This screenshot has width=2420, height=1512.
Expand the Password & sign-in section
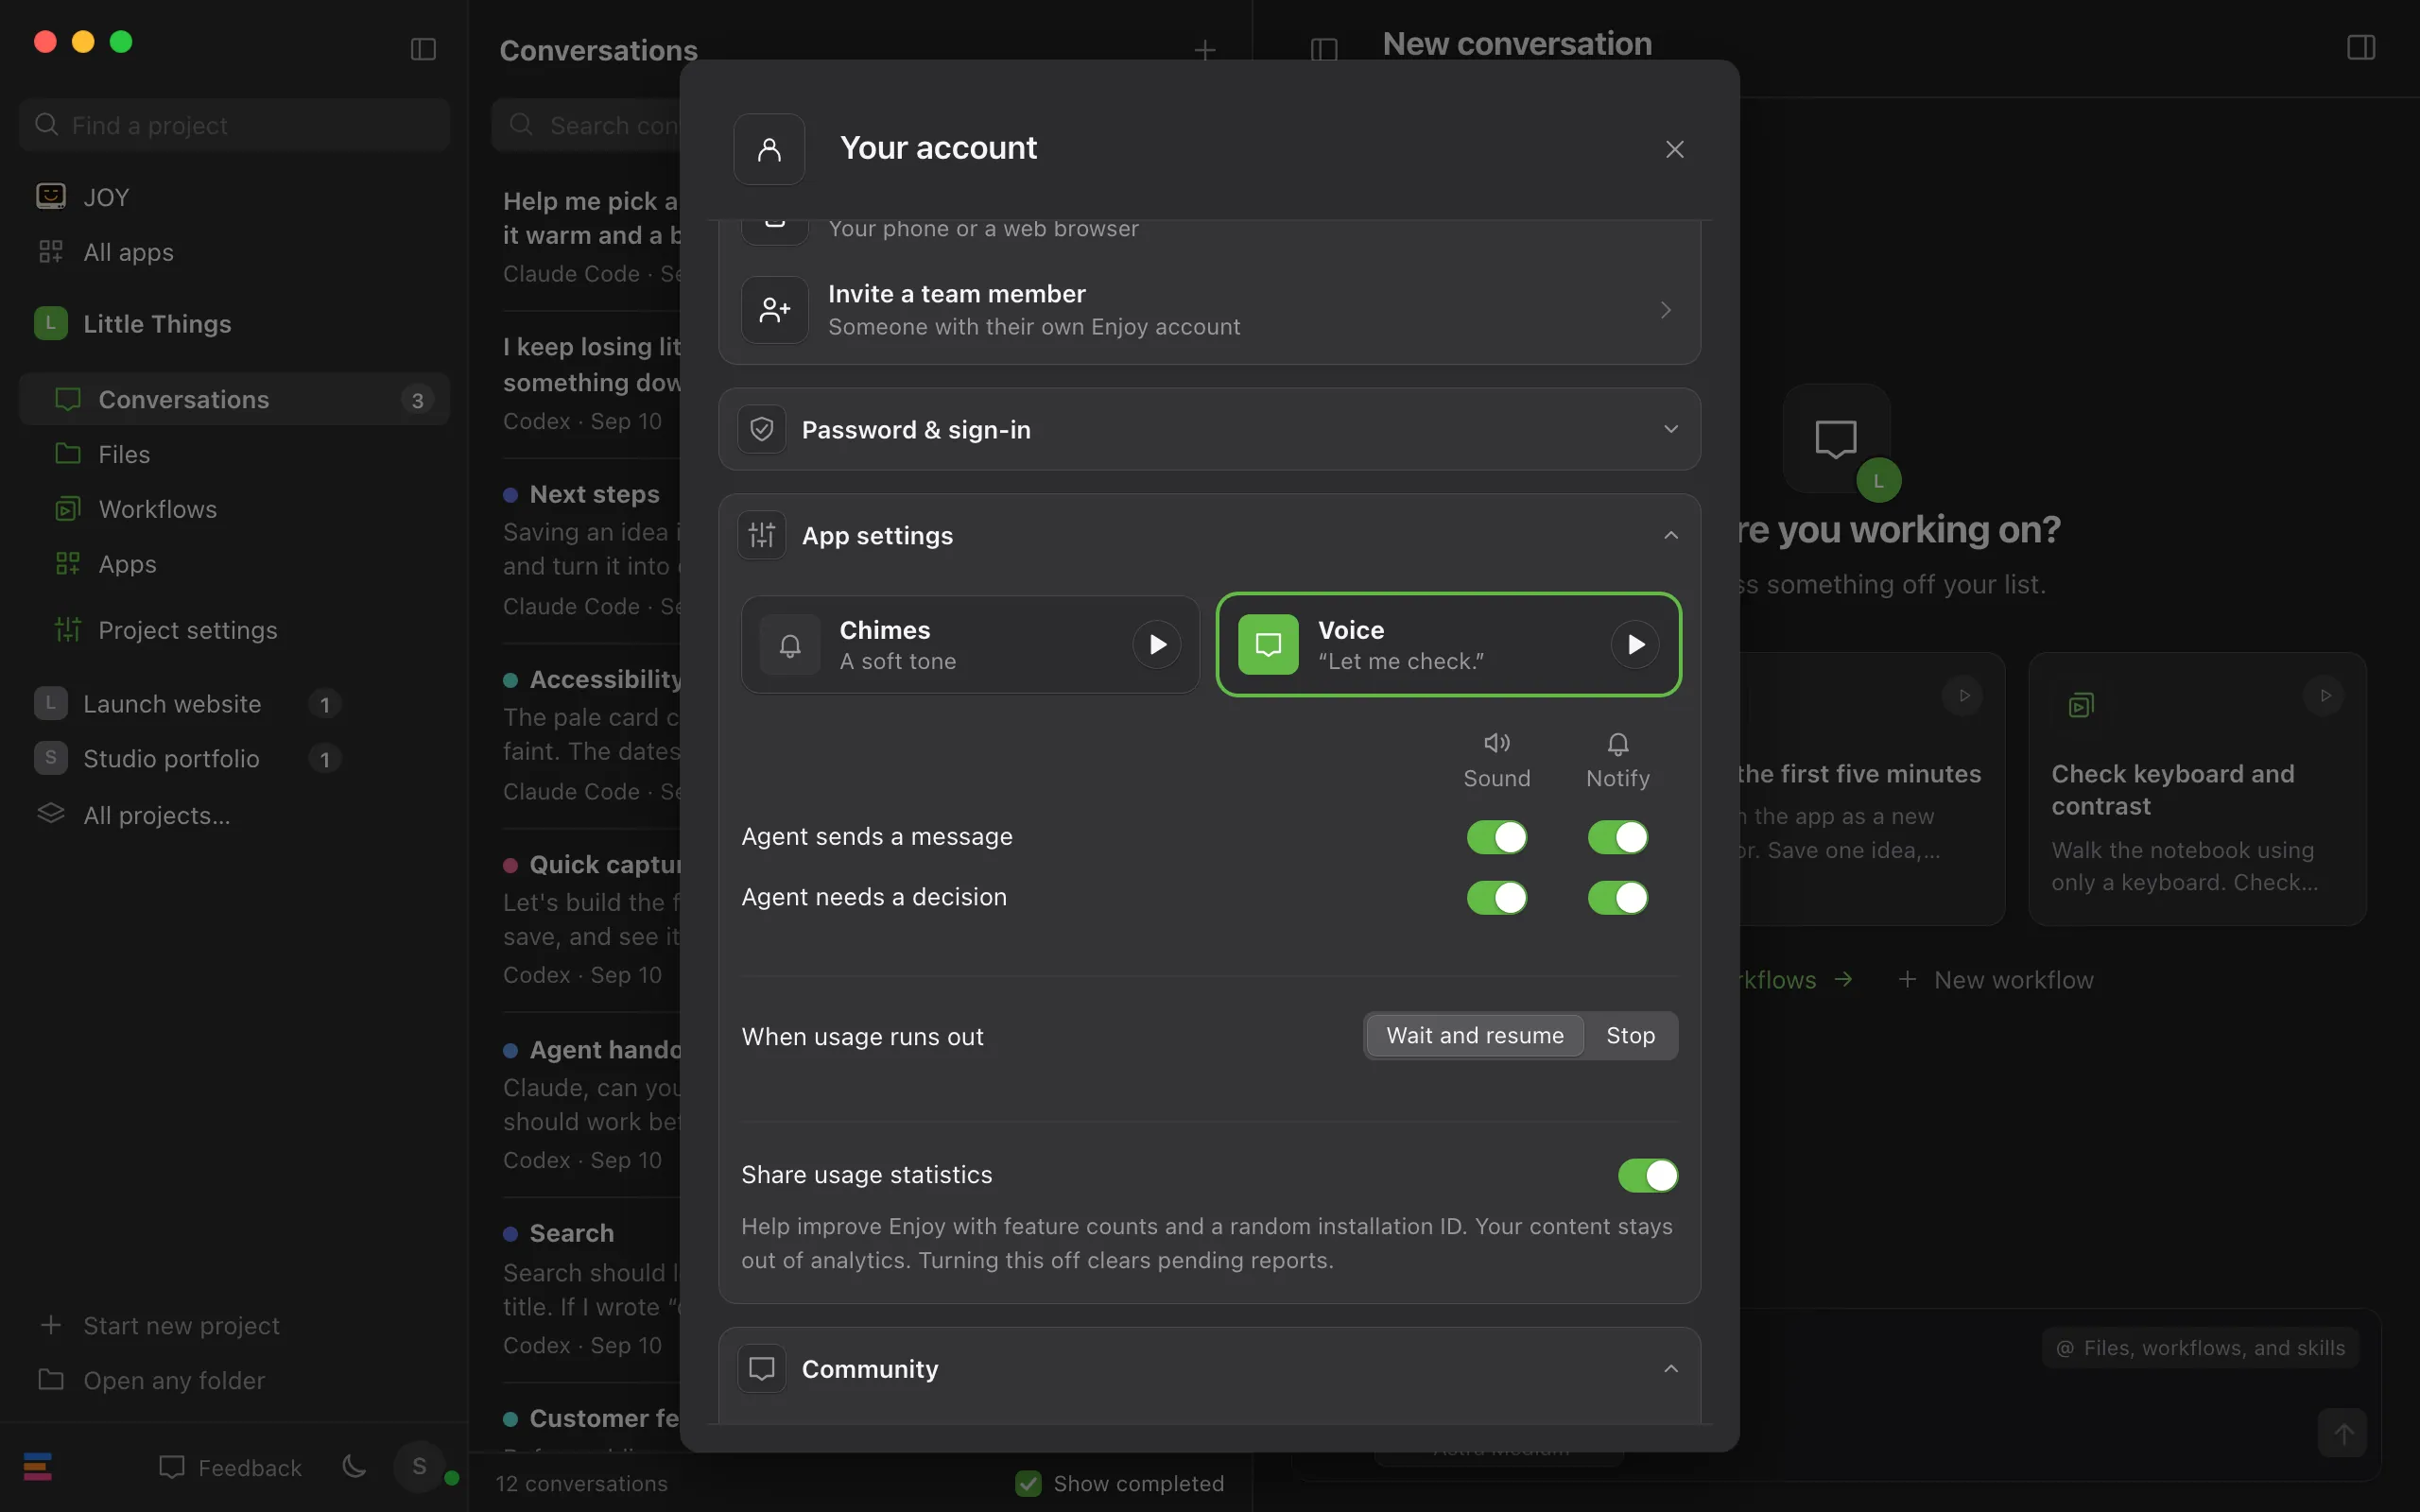[1209, 429]
